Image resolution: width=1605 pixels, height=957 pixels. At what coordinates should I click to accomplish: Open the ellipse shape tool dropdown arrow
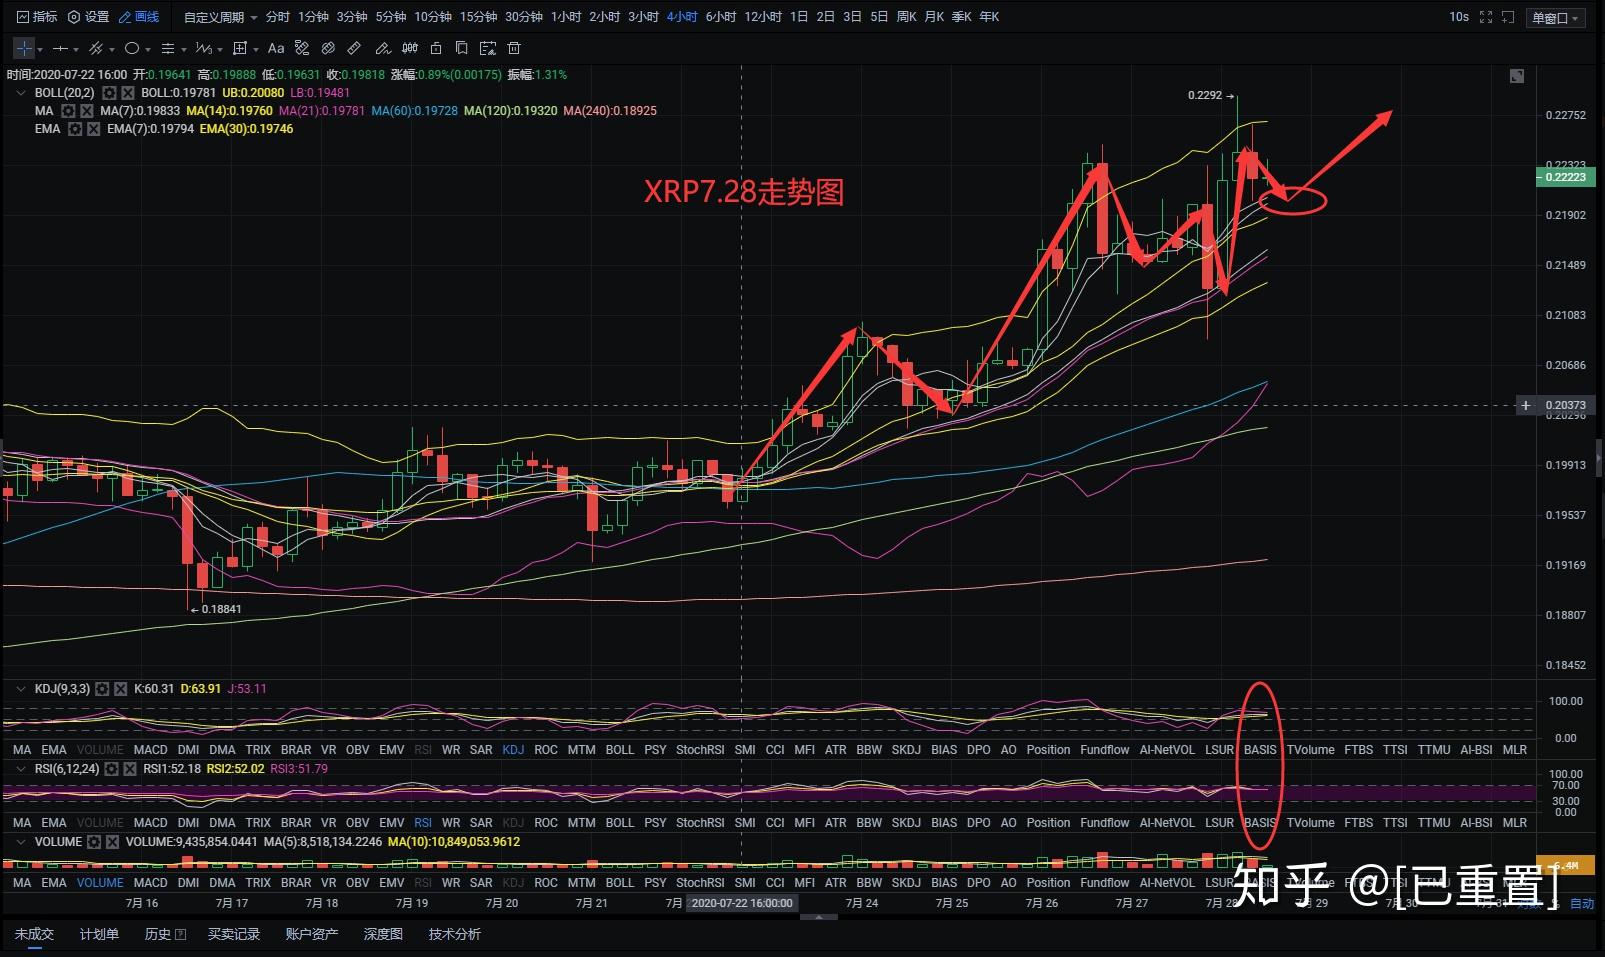(x=147, y=49)
